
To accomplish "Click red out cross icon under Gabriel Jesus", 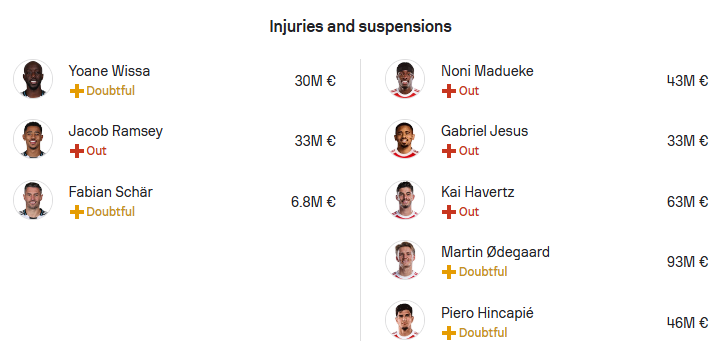I will (449, 151).
